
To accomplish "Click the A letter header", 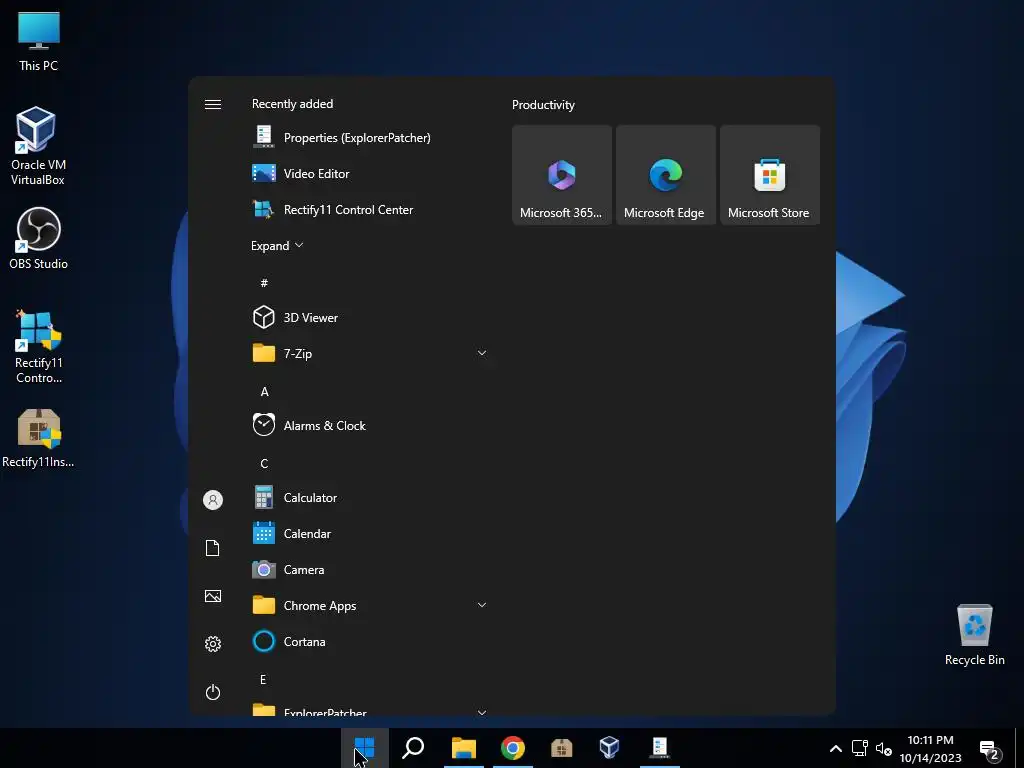I will (x=264, y=391).
